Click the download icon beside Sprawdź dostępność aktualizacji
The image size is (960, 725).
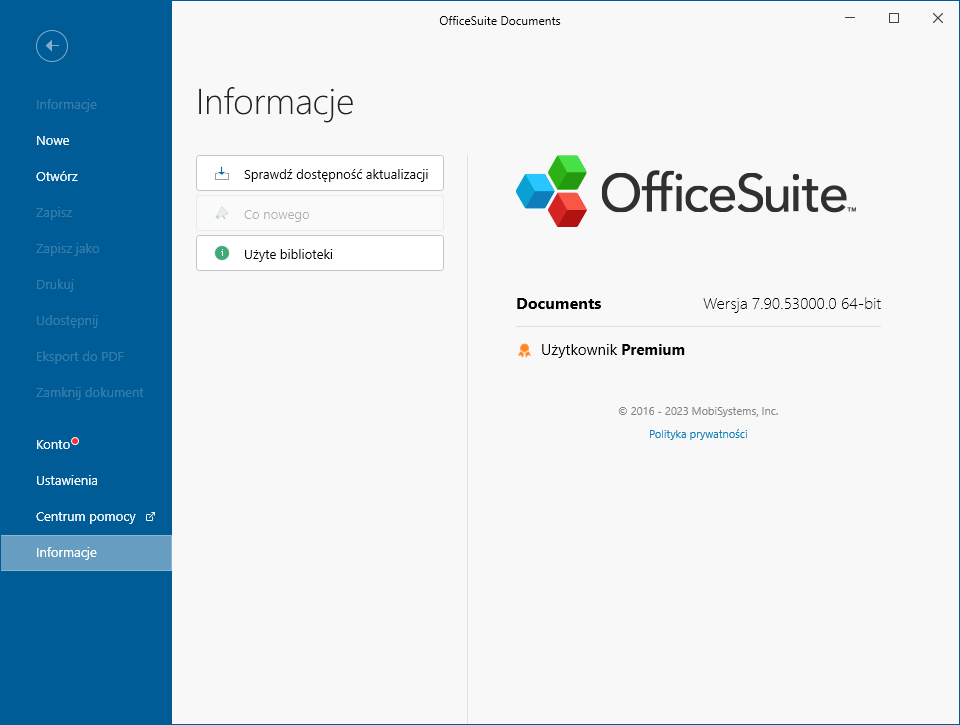click(x=222, y=174)
